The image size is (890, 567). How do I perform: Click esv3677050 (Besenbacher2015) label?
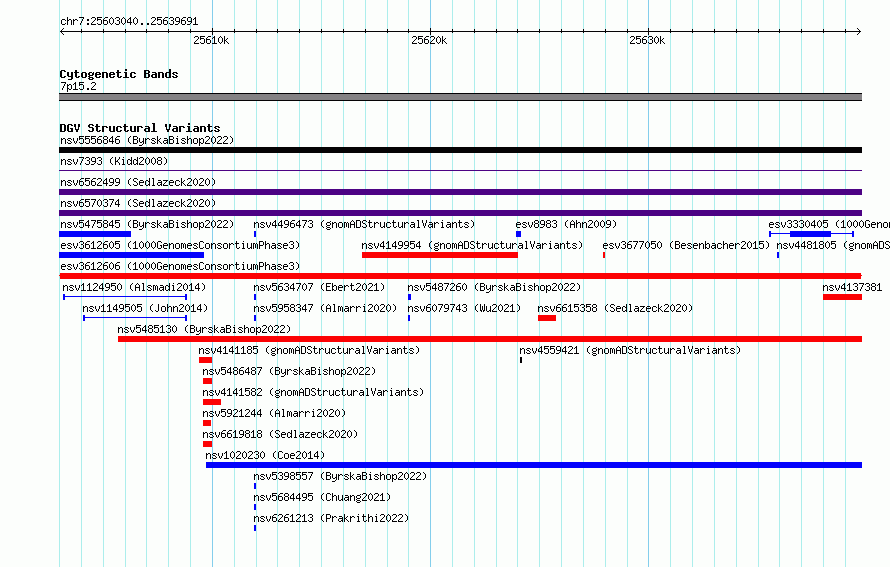686,245
